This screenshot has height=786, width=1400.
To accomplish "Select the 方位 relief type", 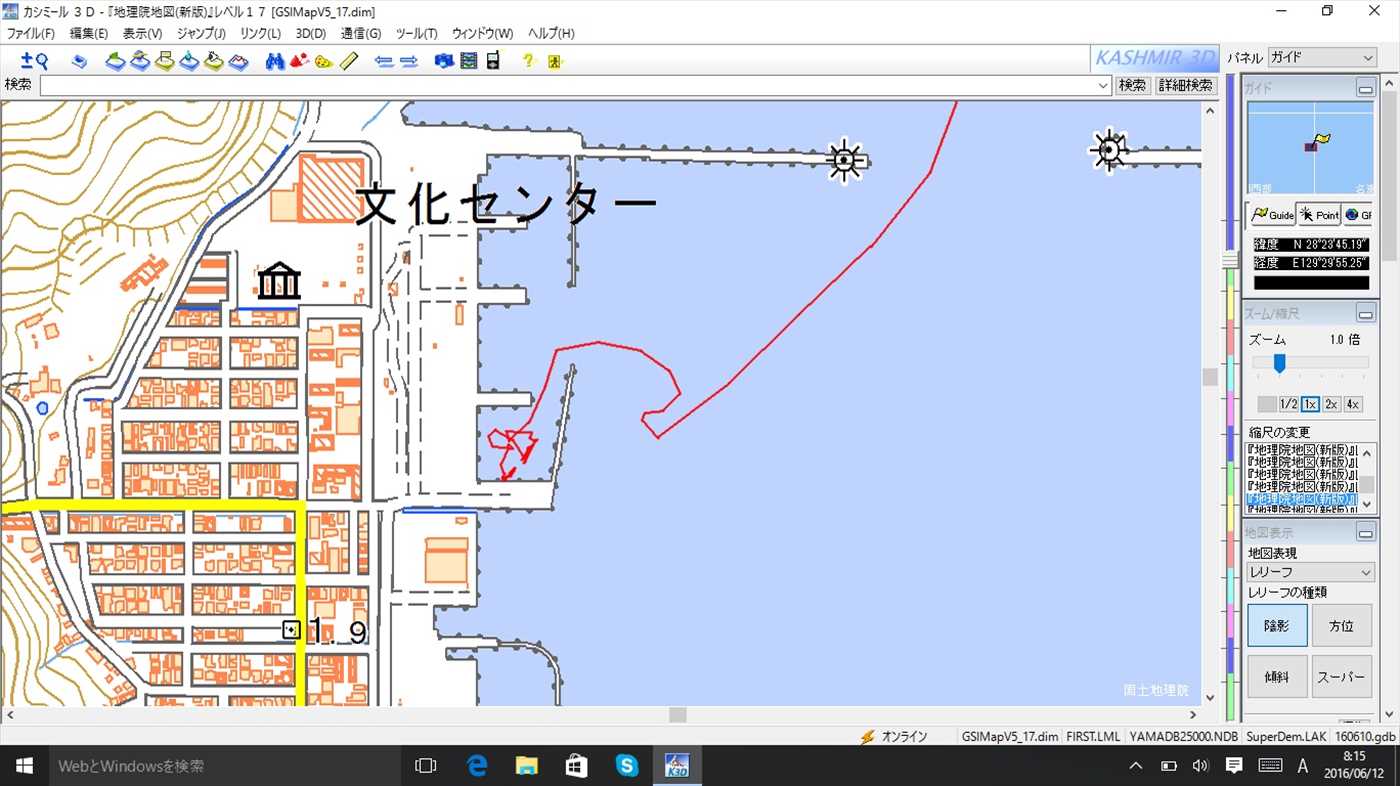I will [x=1341, y=626].
